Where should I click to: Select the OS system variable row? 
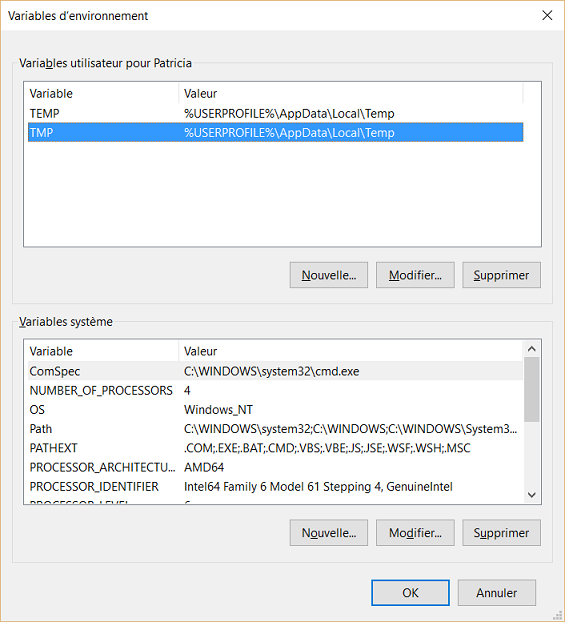coord(275,409)
